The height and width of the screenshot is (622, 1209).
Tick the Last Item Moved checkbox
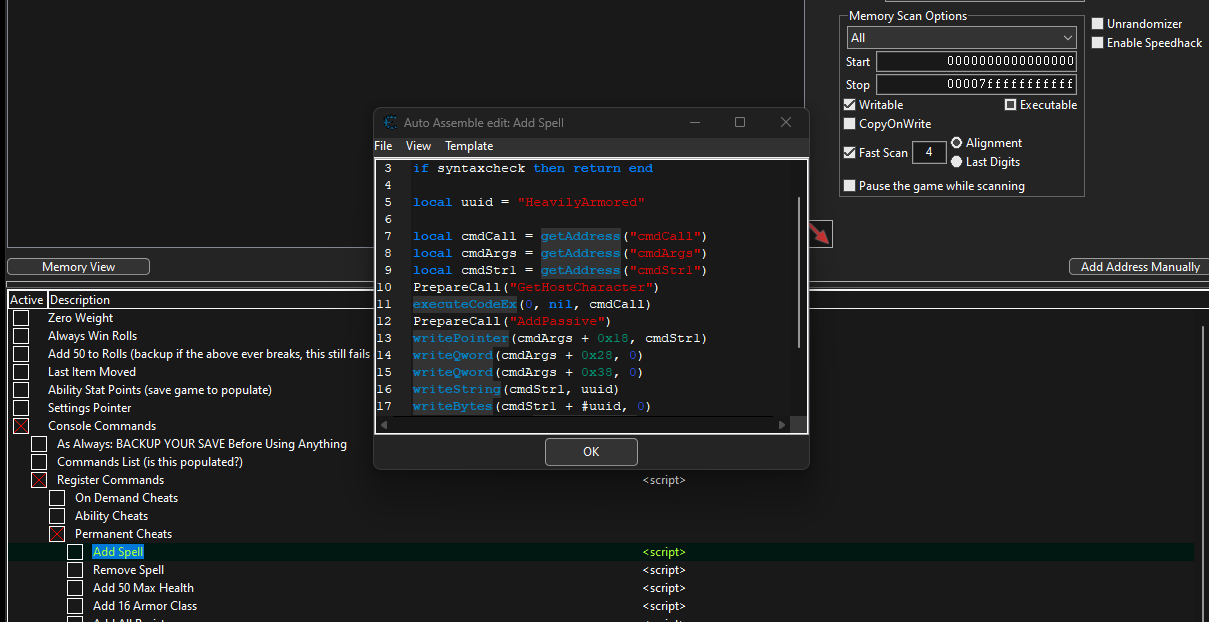point(21,372)
